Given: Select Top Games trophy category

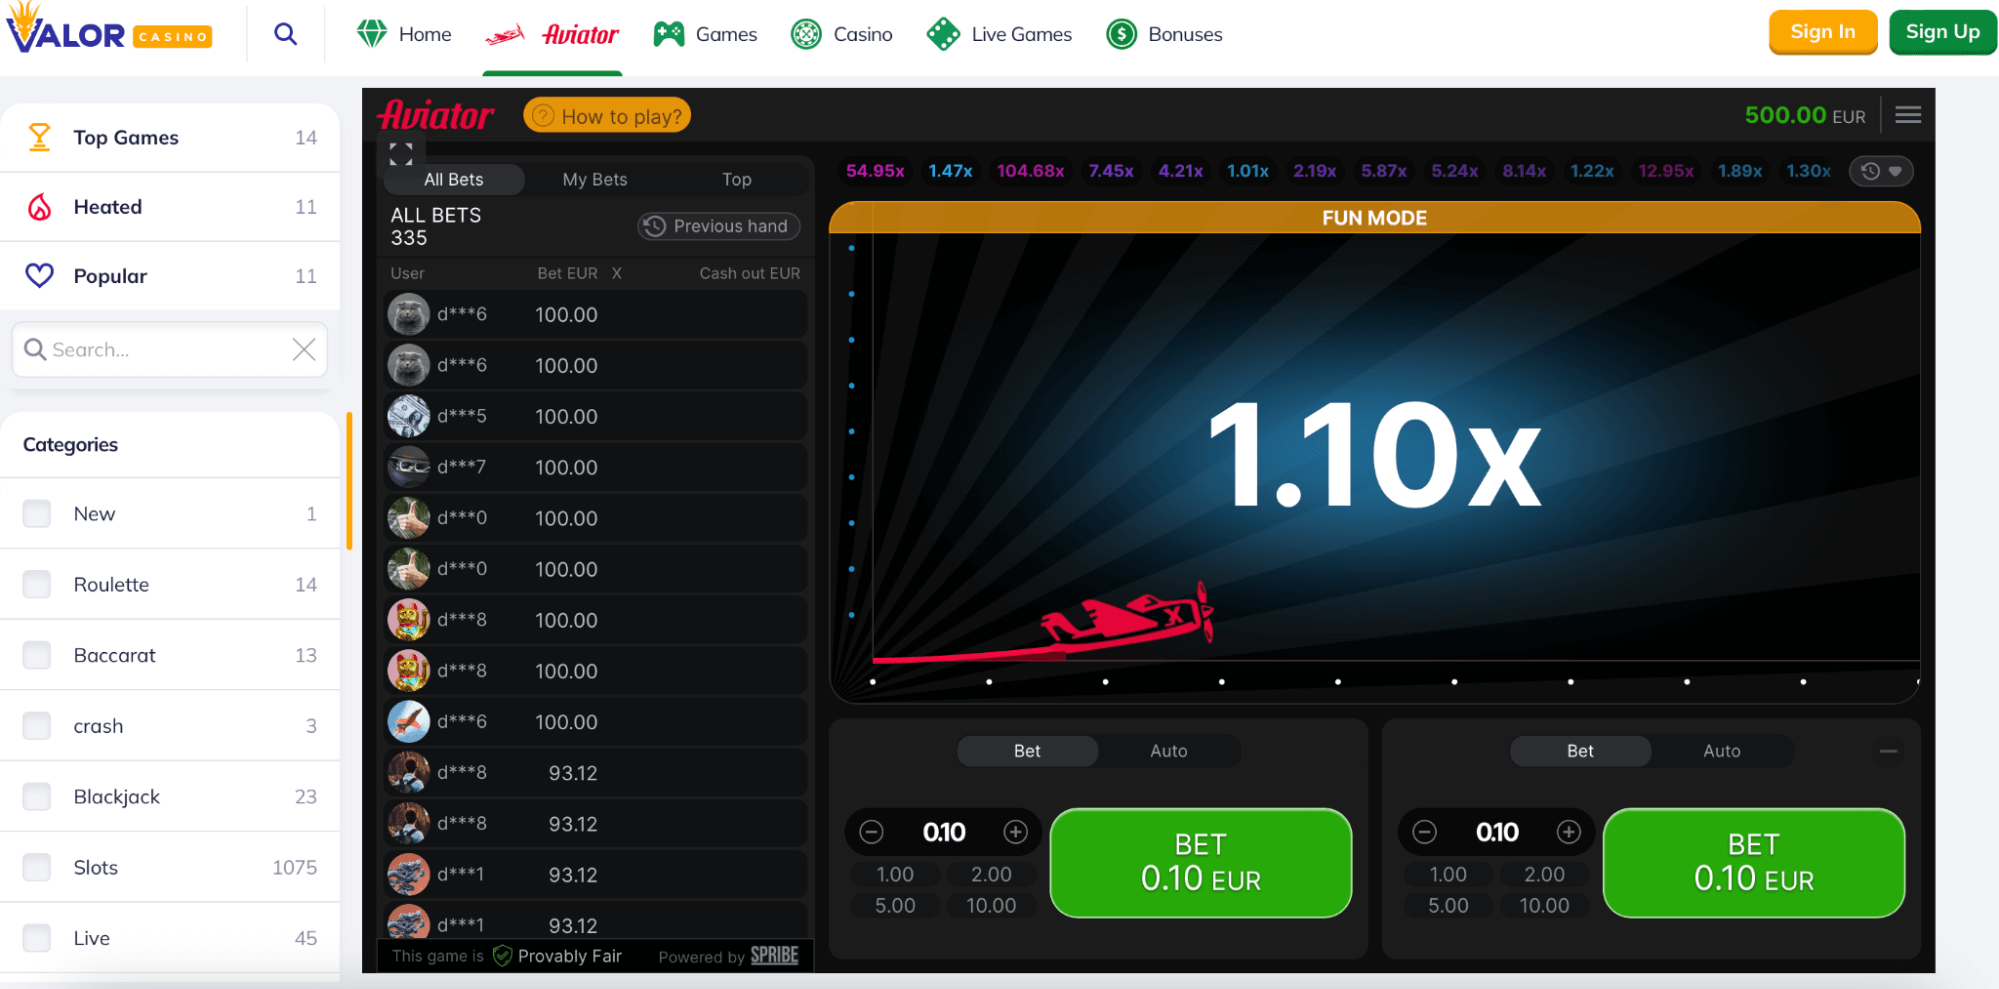Looking at the screenshot, I should (170, 138).
